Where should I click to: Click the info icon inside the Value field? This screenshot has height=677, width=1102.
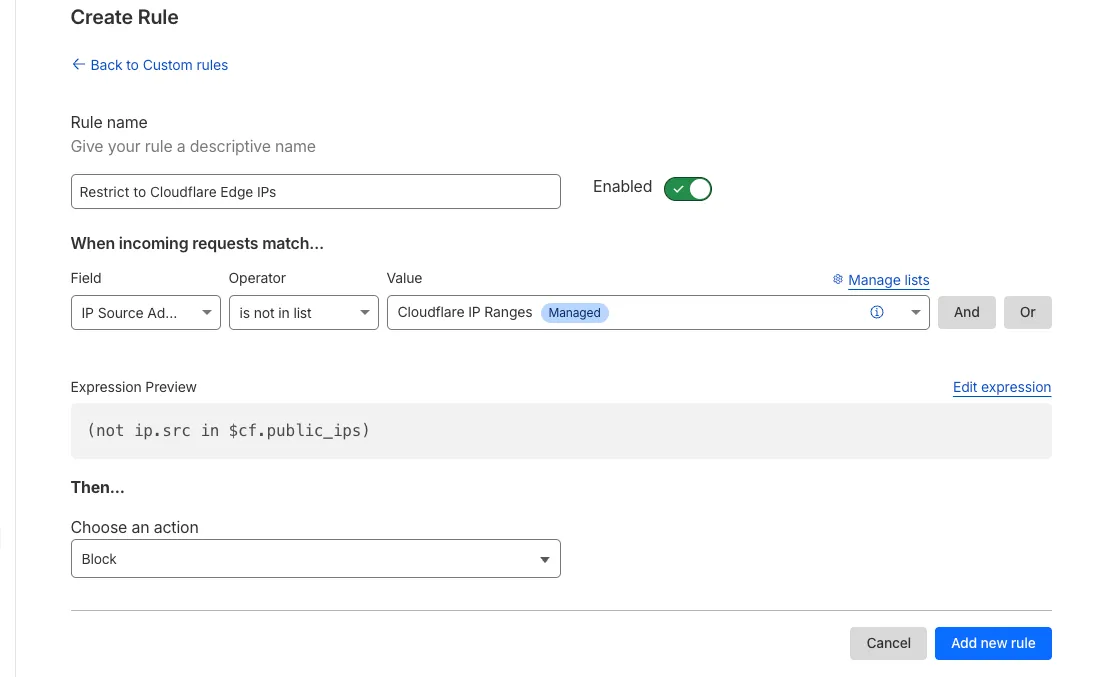(877, 312)
